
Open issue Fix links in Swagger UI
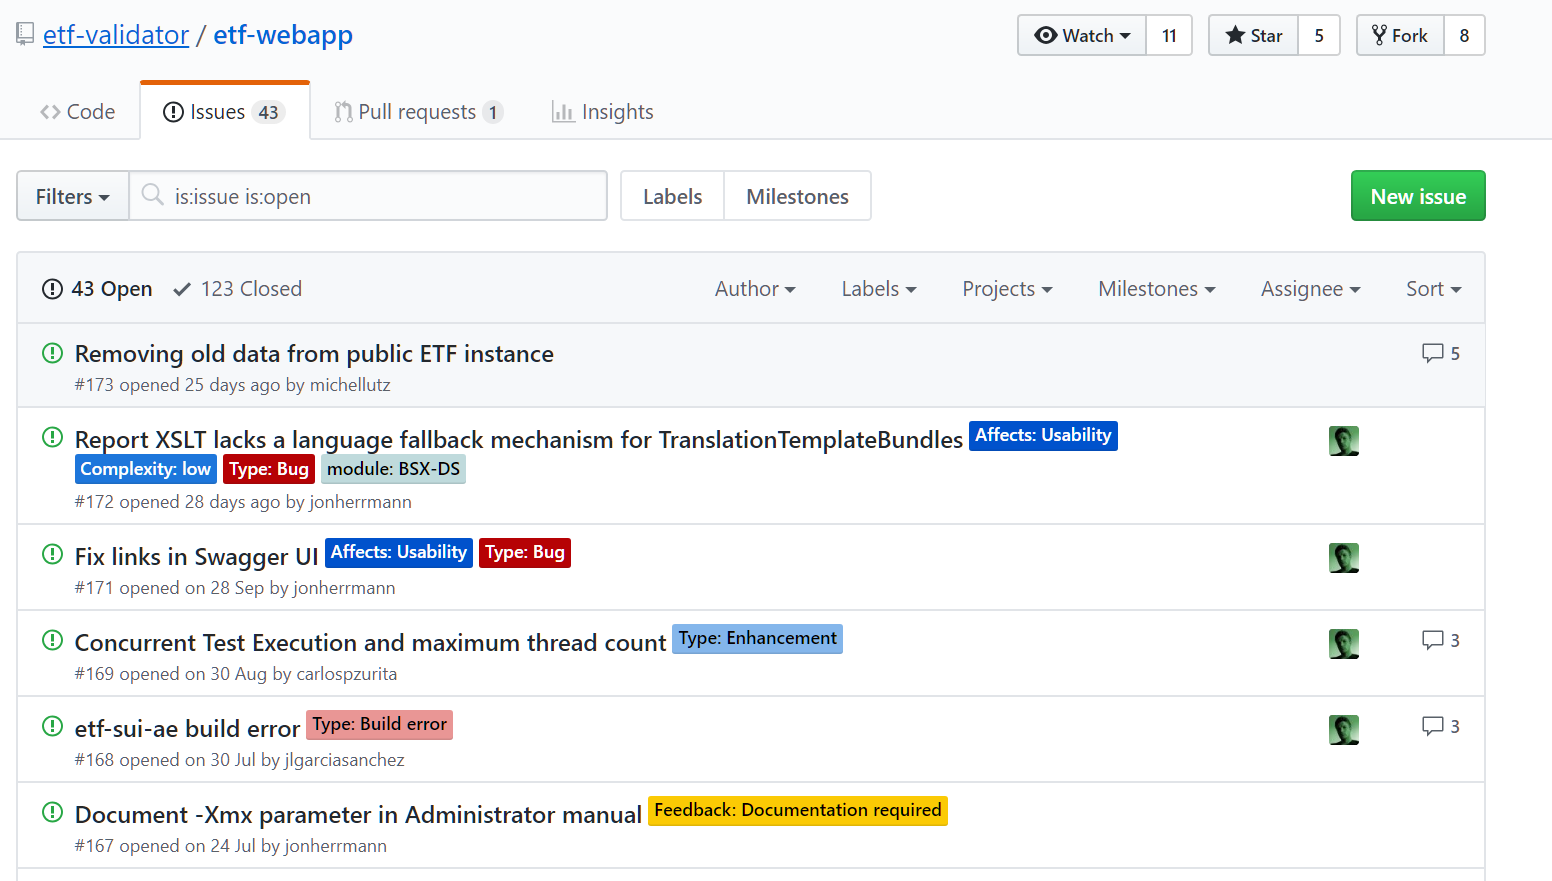coord(196,557)
